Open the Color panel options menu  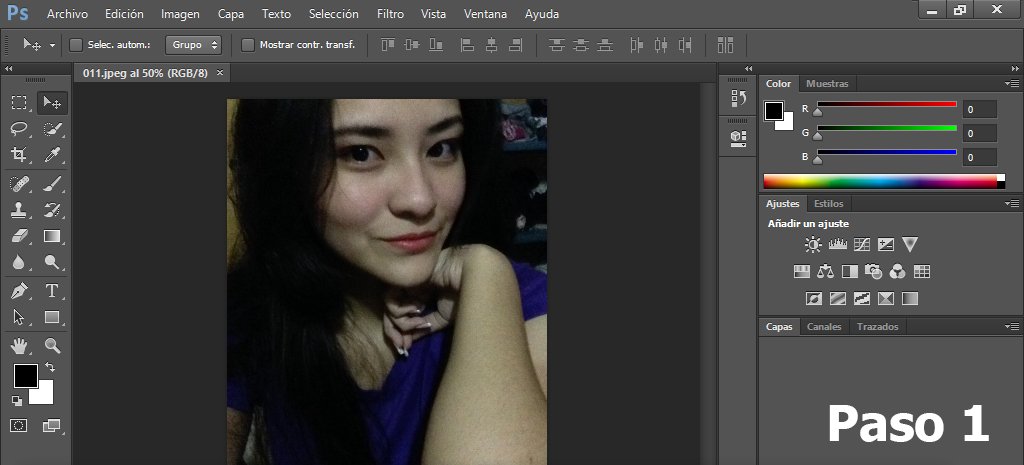(1012, 84)
